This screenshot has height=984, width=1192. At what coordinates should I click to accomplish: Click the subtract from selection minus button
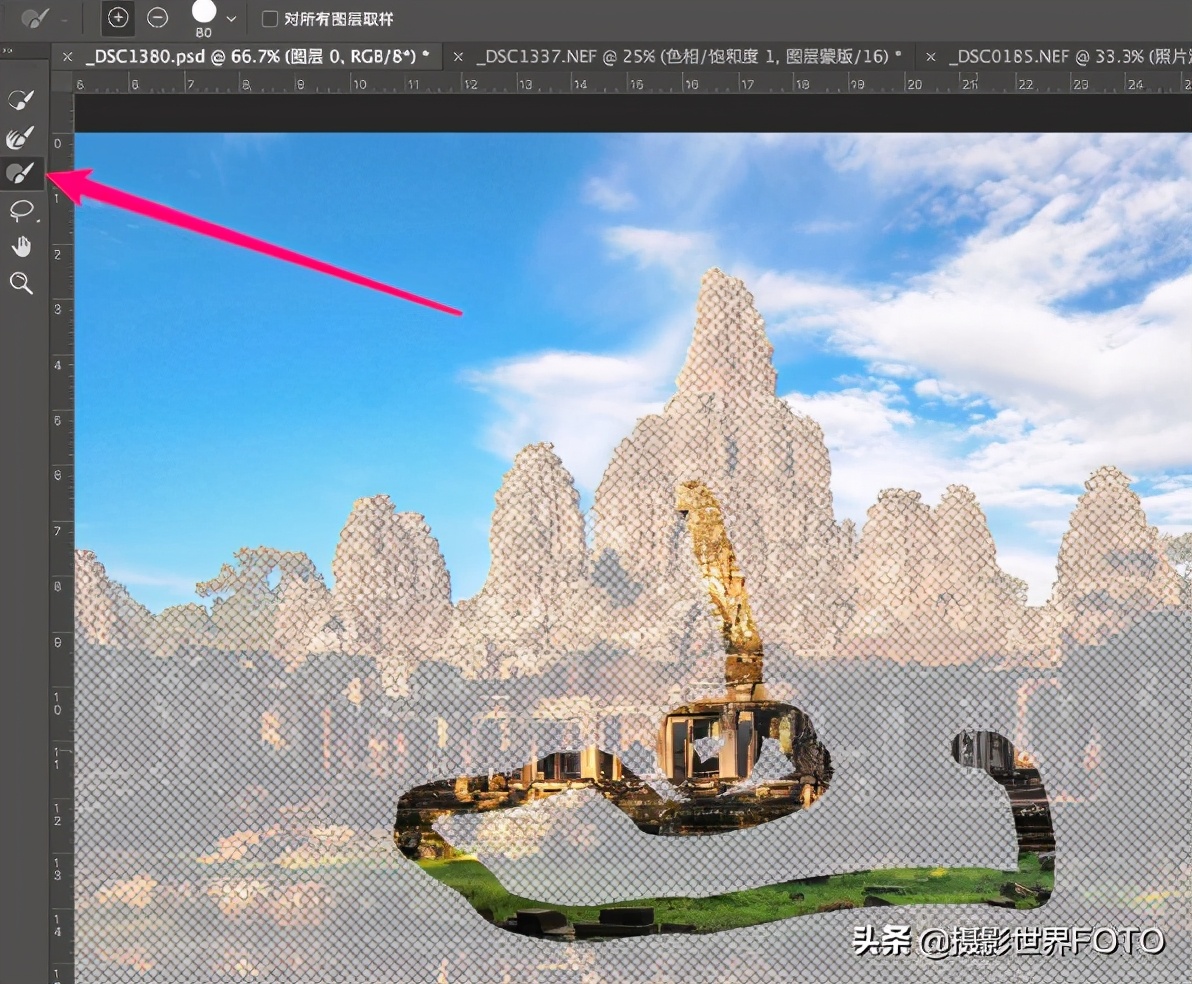[157, 17]
